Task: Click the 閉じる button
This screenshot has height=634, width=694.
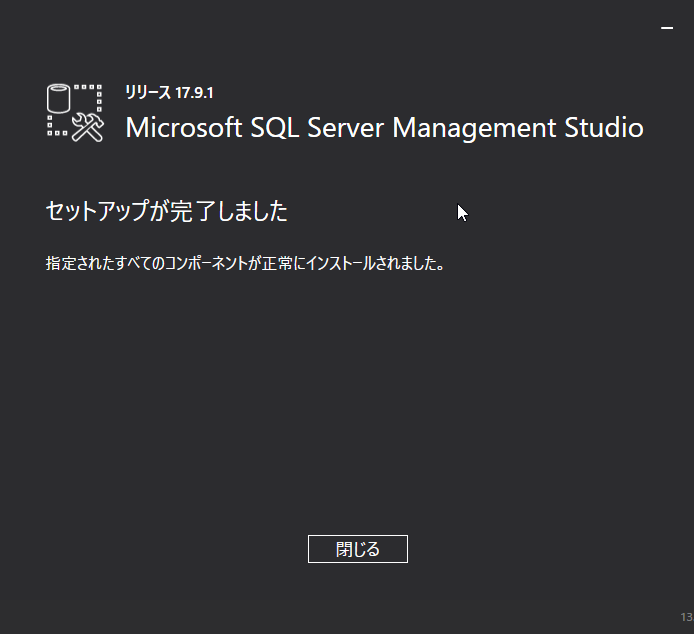Action: point(357,549)
